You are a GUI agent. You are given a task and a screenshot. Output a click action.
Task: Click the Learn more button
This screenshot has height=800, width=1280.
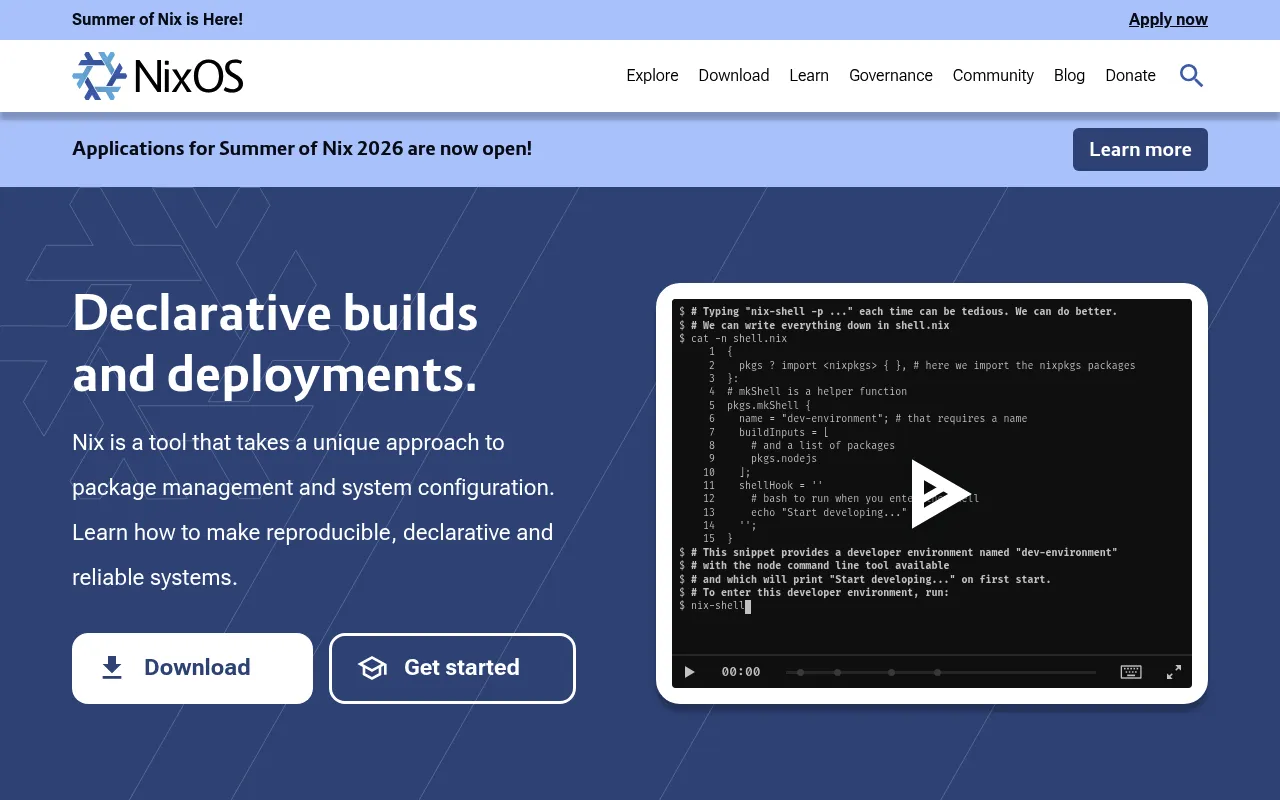coord(1140,149)
